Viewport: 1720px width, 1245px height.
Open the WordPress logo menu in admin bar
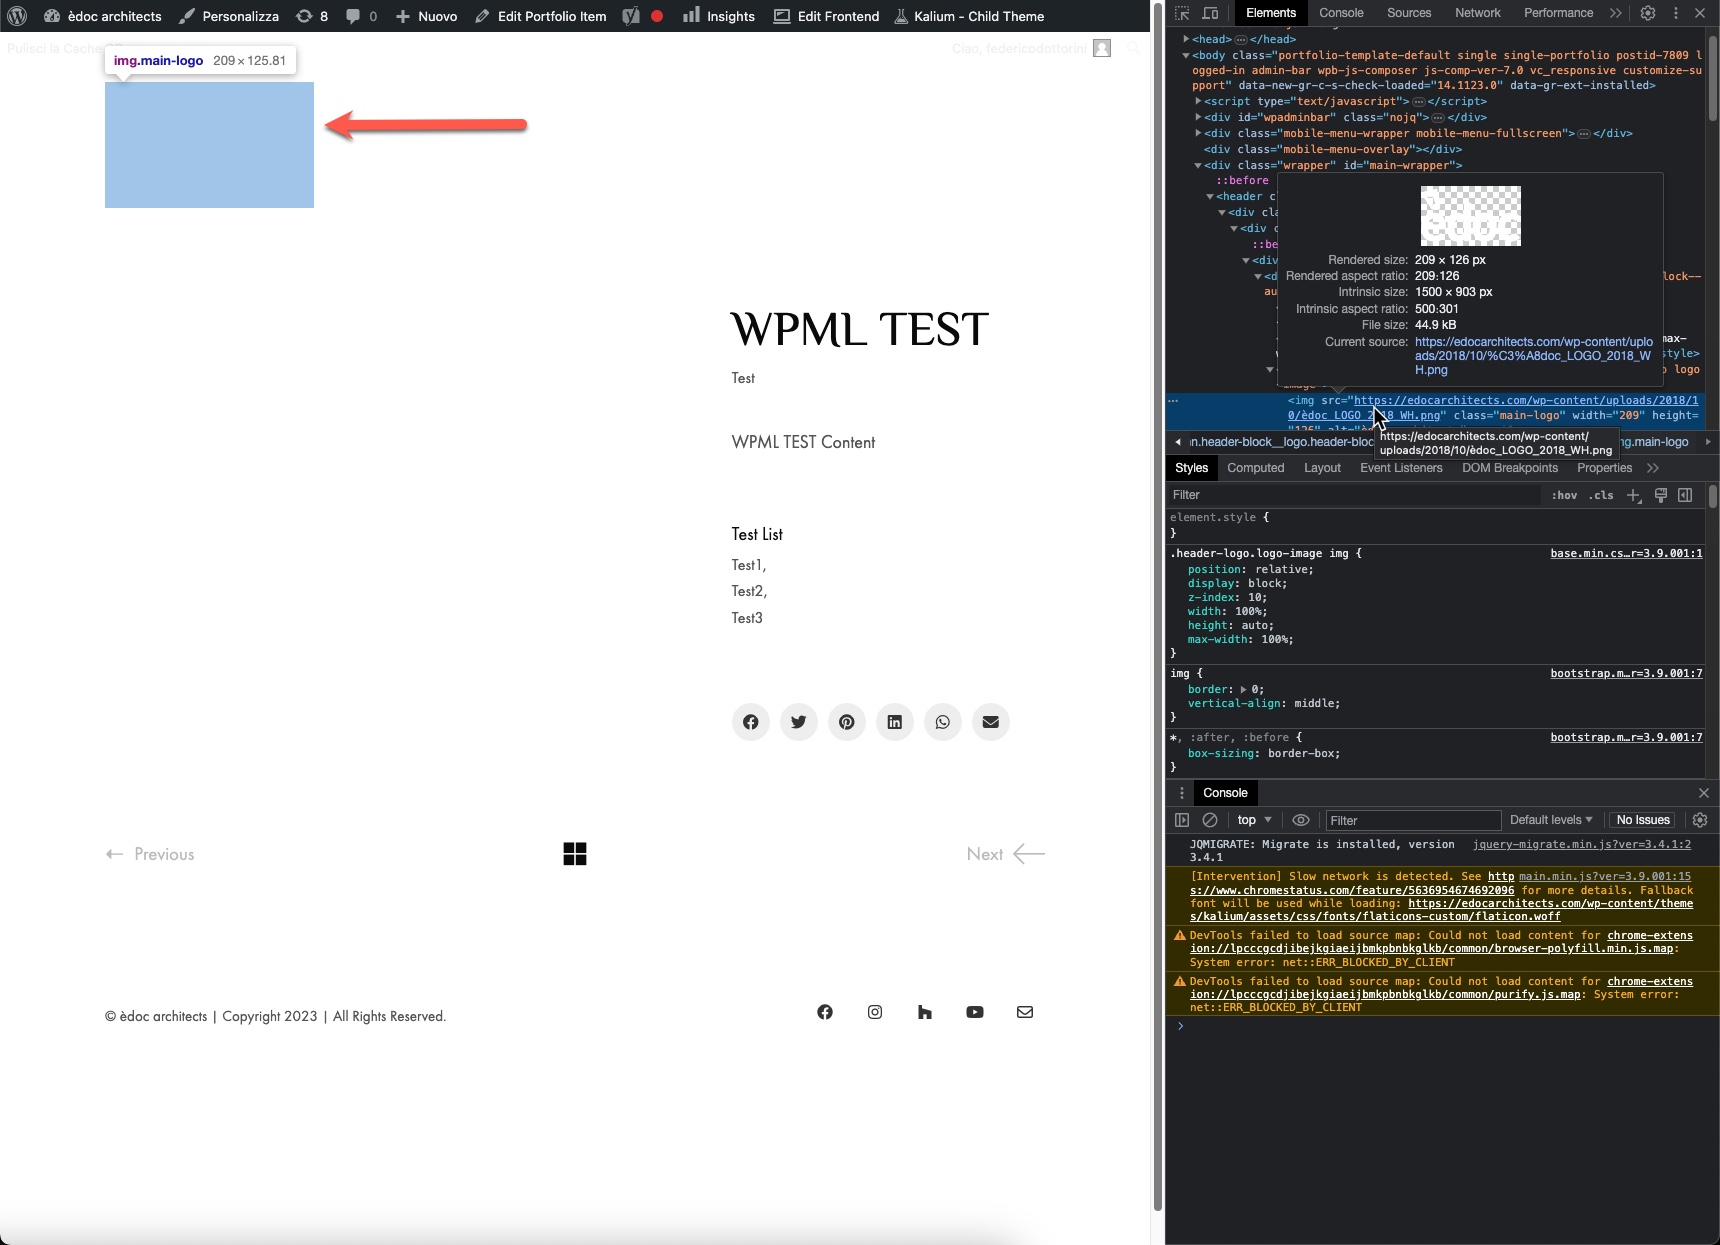(17, 16)
